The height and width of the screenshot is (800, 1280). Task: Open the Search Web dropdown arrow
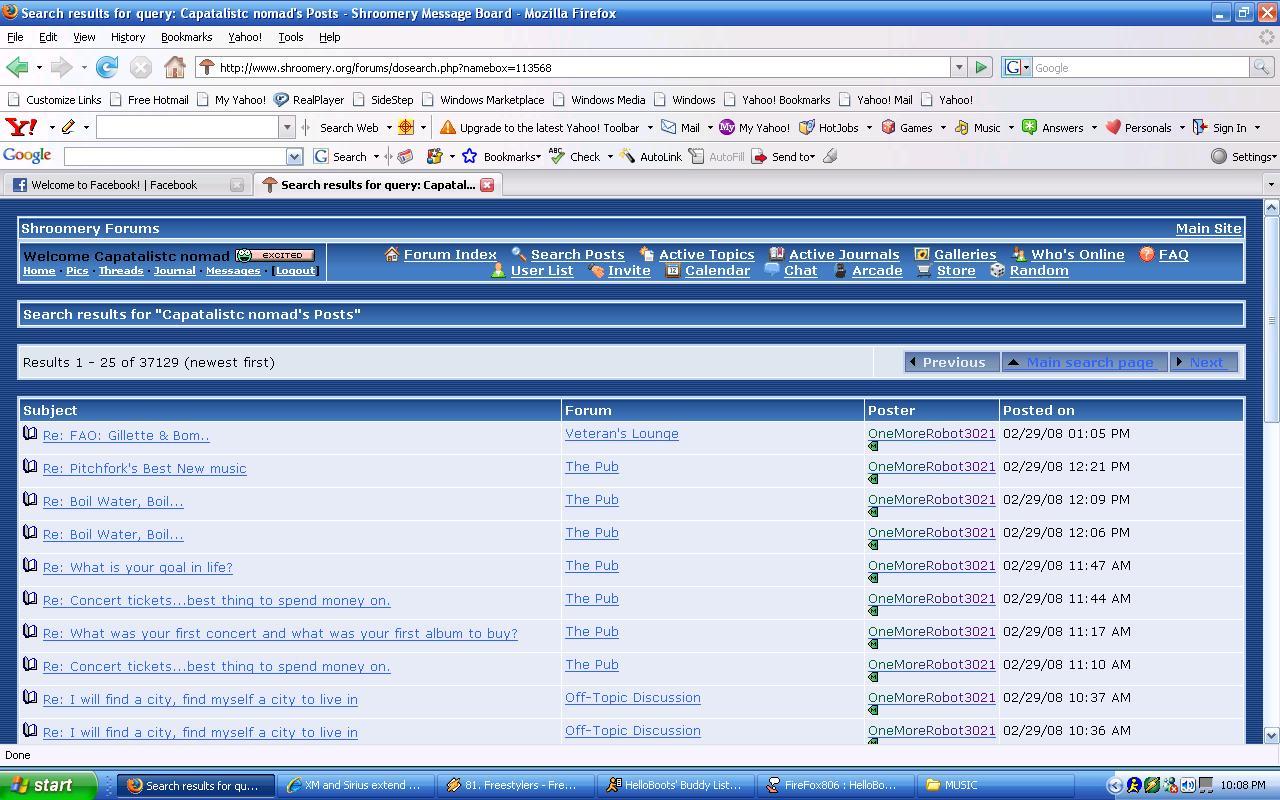[x=389, y=127]
